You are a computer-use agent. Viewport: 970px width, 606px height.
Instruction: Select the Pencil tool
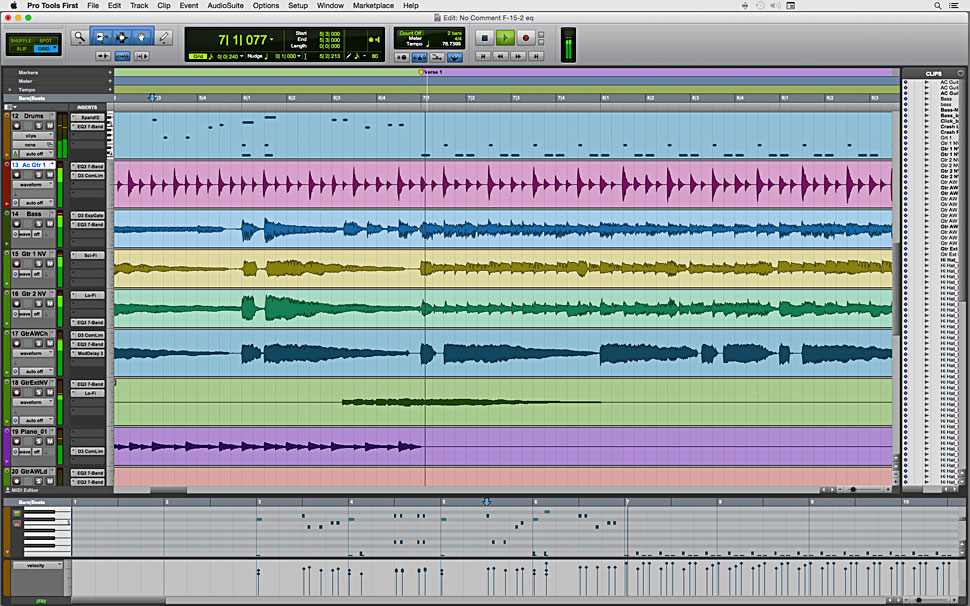coord(164,38)
